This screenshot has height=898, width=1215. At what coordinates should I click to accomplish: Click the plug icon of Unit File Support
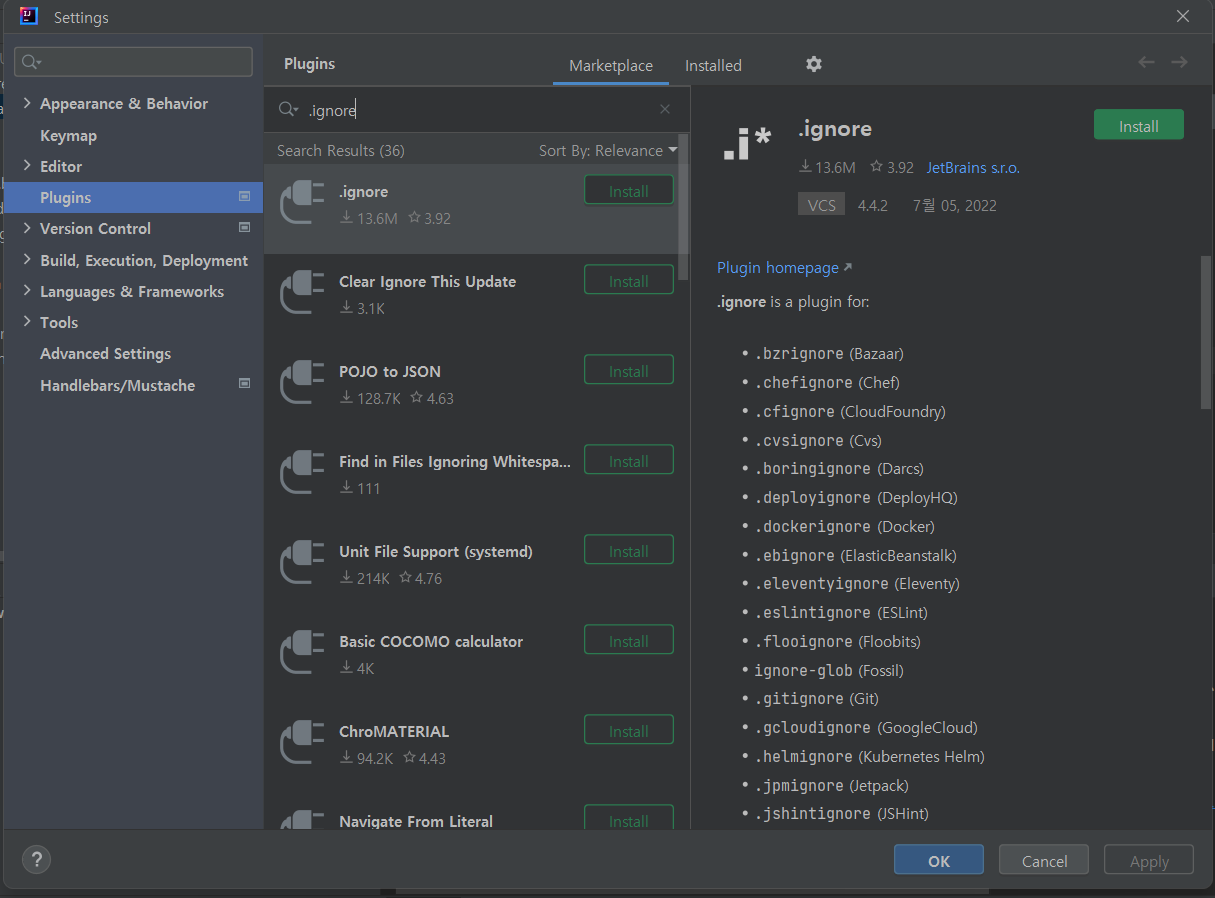click(302, 562)
